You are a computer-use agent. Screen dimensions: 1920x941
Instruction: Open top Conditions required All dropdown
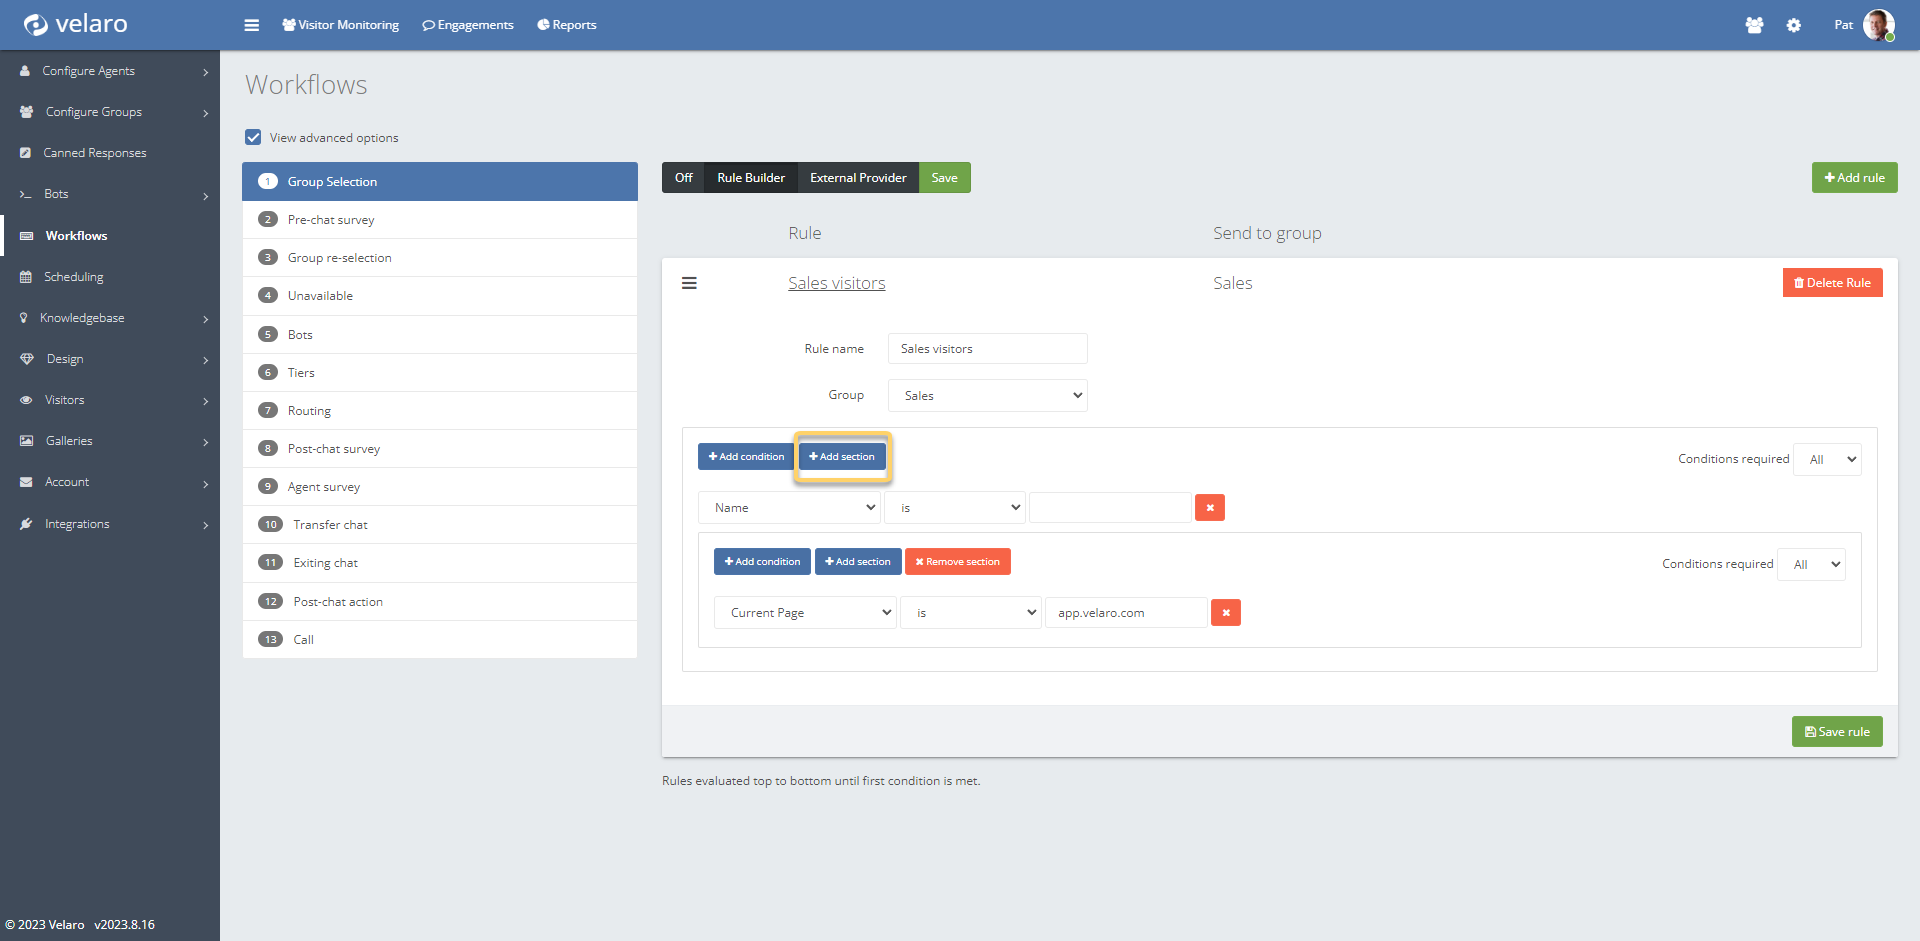pos(1827,460)
